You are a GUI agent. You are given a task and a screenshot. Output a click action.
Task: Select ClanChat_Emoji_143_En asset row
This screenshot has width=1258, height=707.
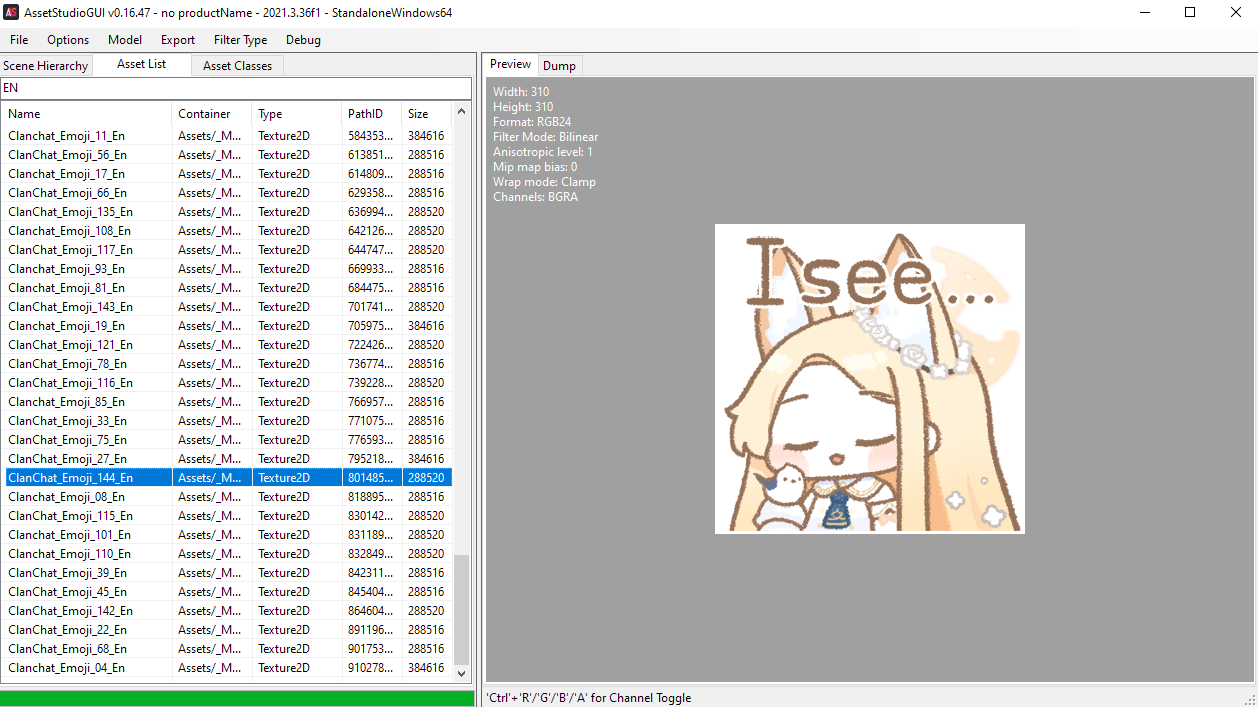point(229,307)
